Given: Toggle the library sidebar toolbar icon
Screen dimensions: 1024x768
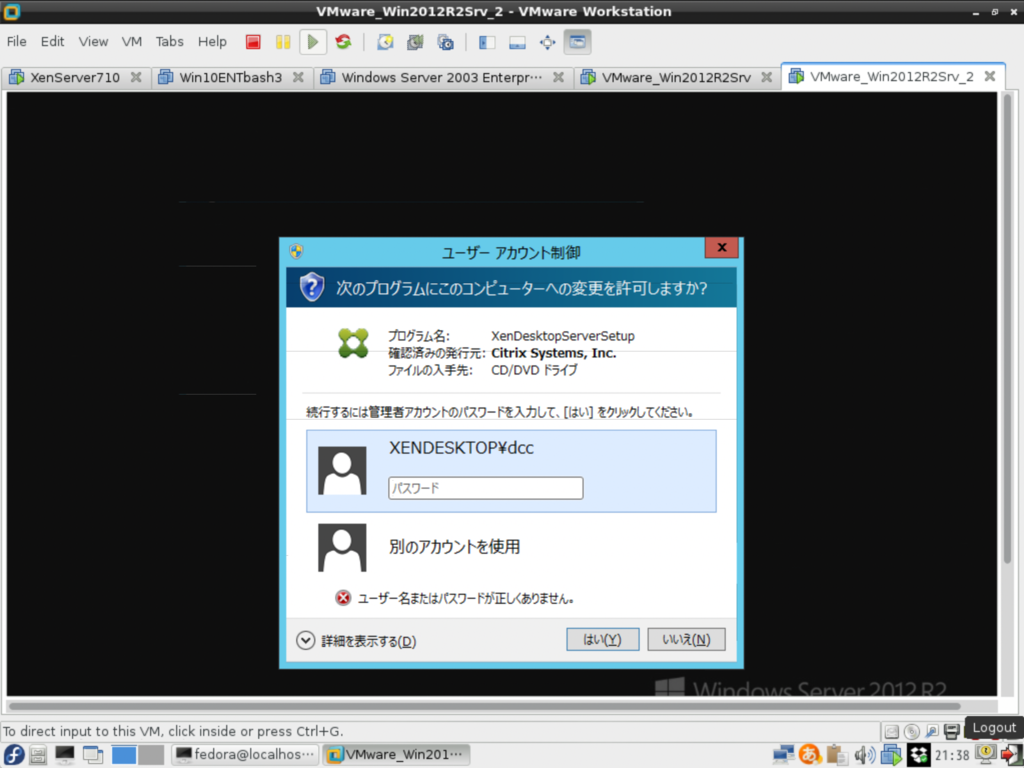Looking at the screenshot, I should click(487, 42).
